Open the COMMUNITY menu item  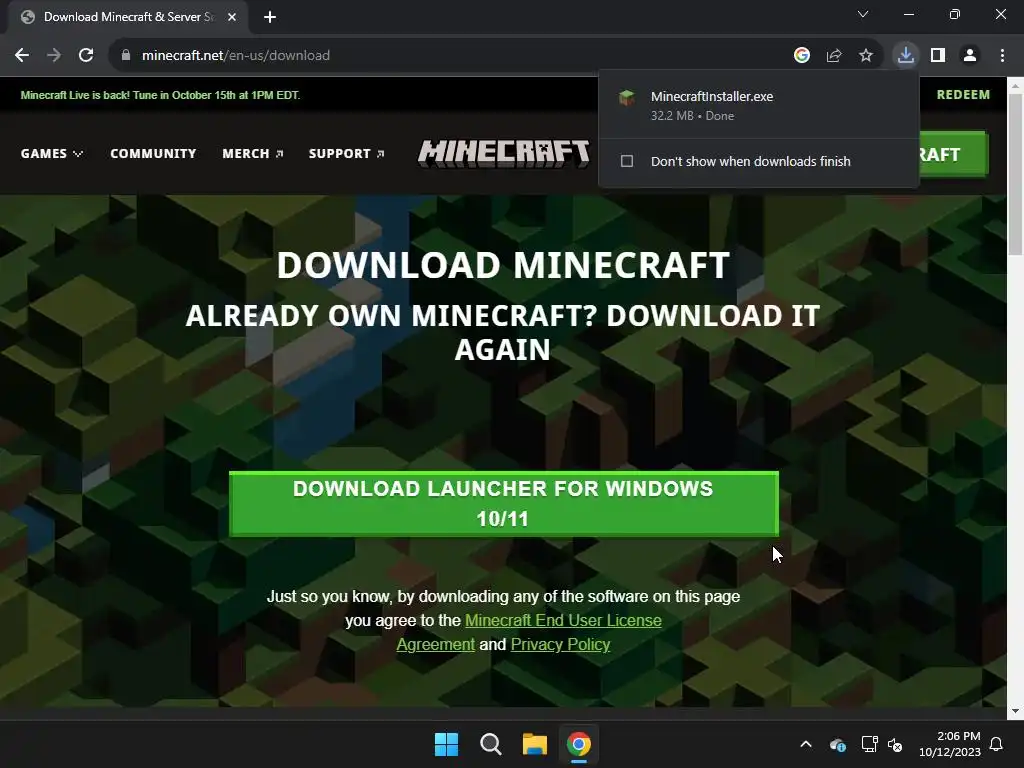click(153, 153)
